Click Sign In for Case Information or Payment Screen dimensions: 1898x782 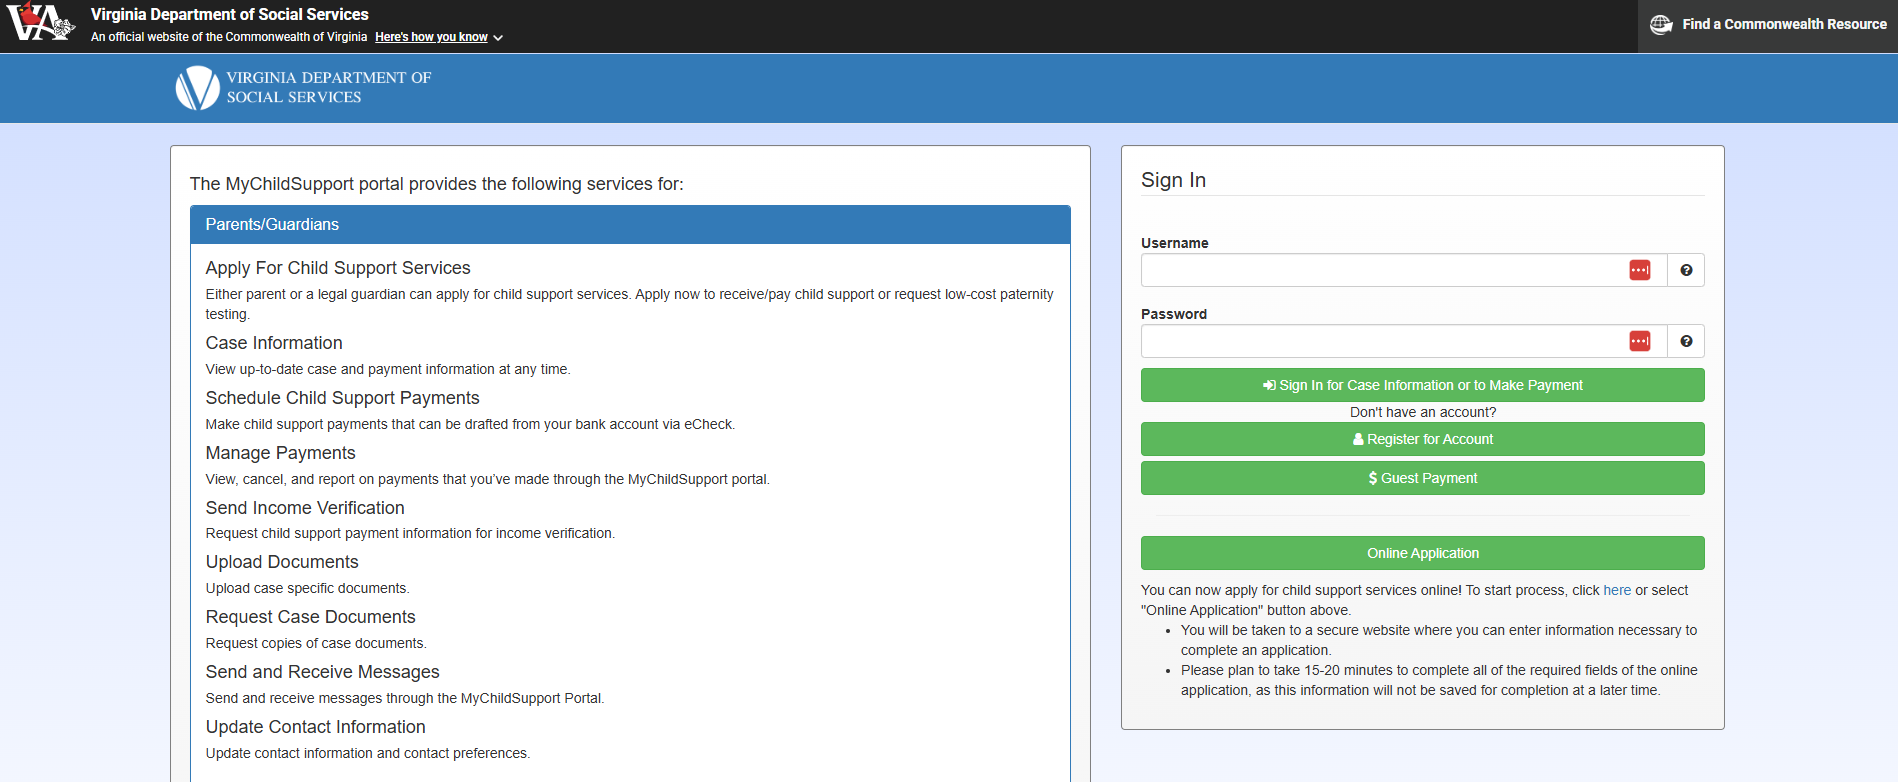[1422, 385]
